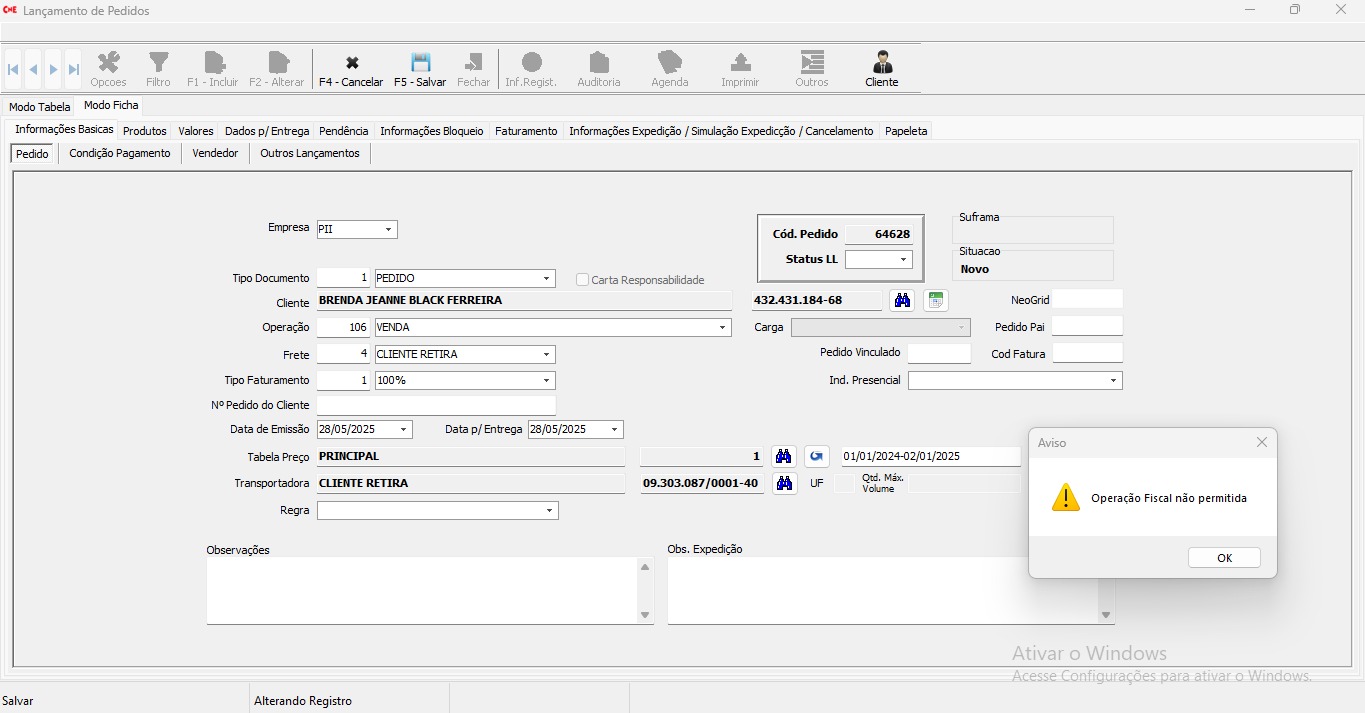Open the Opcoes tools icon

[108, 64]
